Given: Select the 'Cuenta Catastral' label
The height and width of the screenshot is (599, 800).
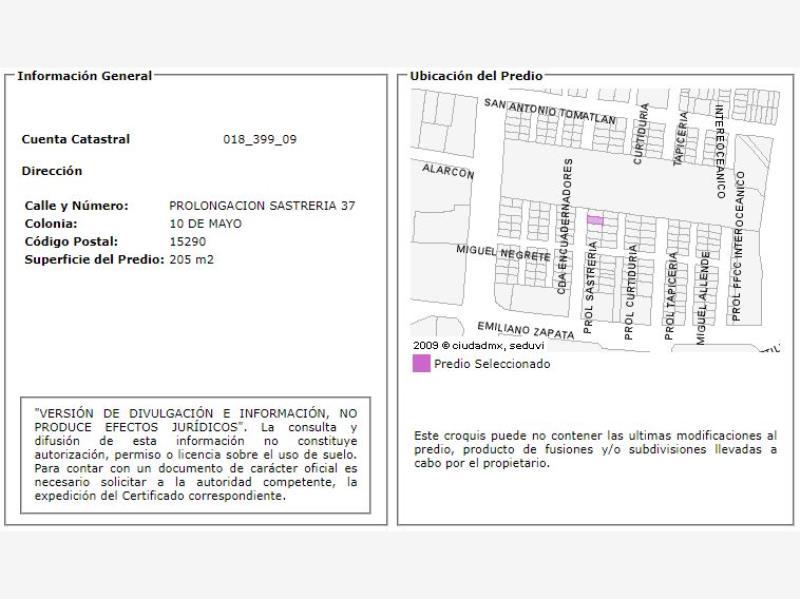Looking at the screenshot, I should (x=76, y=139).
